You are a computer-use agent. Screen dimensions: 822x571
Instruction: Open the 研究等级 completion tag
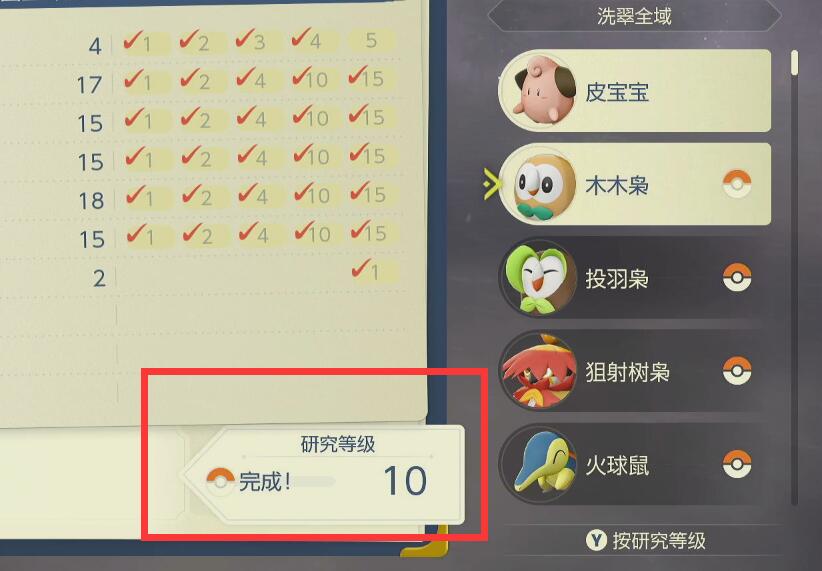coord(324,475)
